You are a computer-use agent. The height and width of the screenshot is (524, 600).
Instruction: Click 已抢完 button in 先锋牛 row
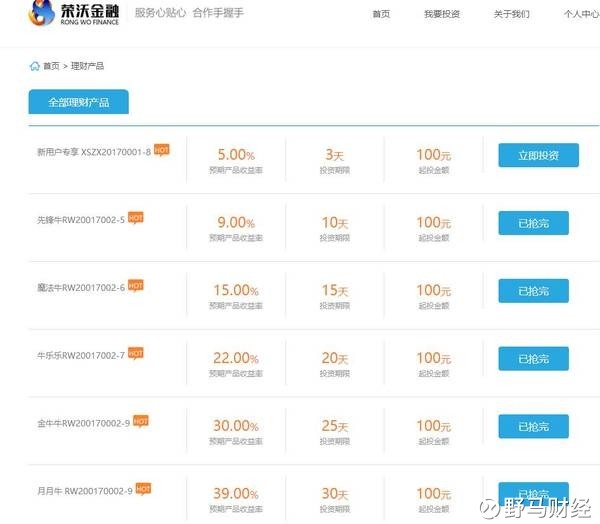click(533, 223)
